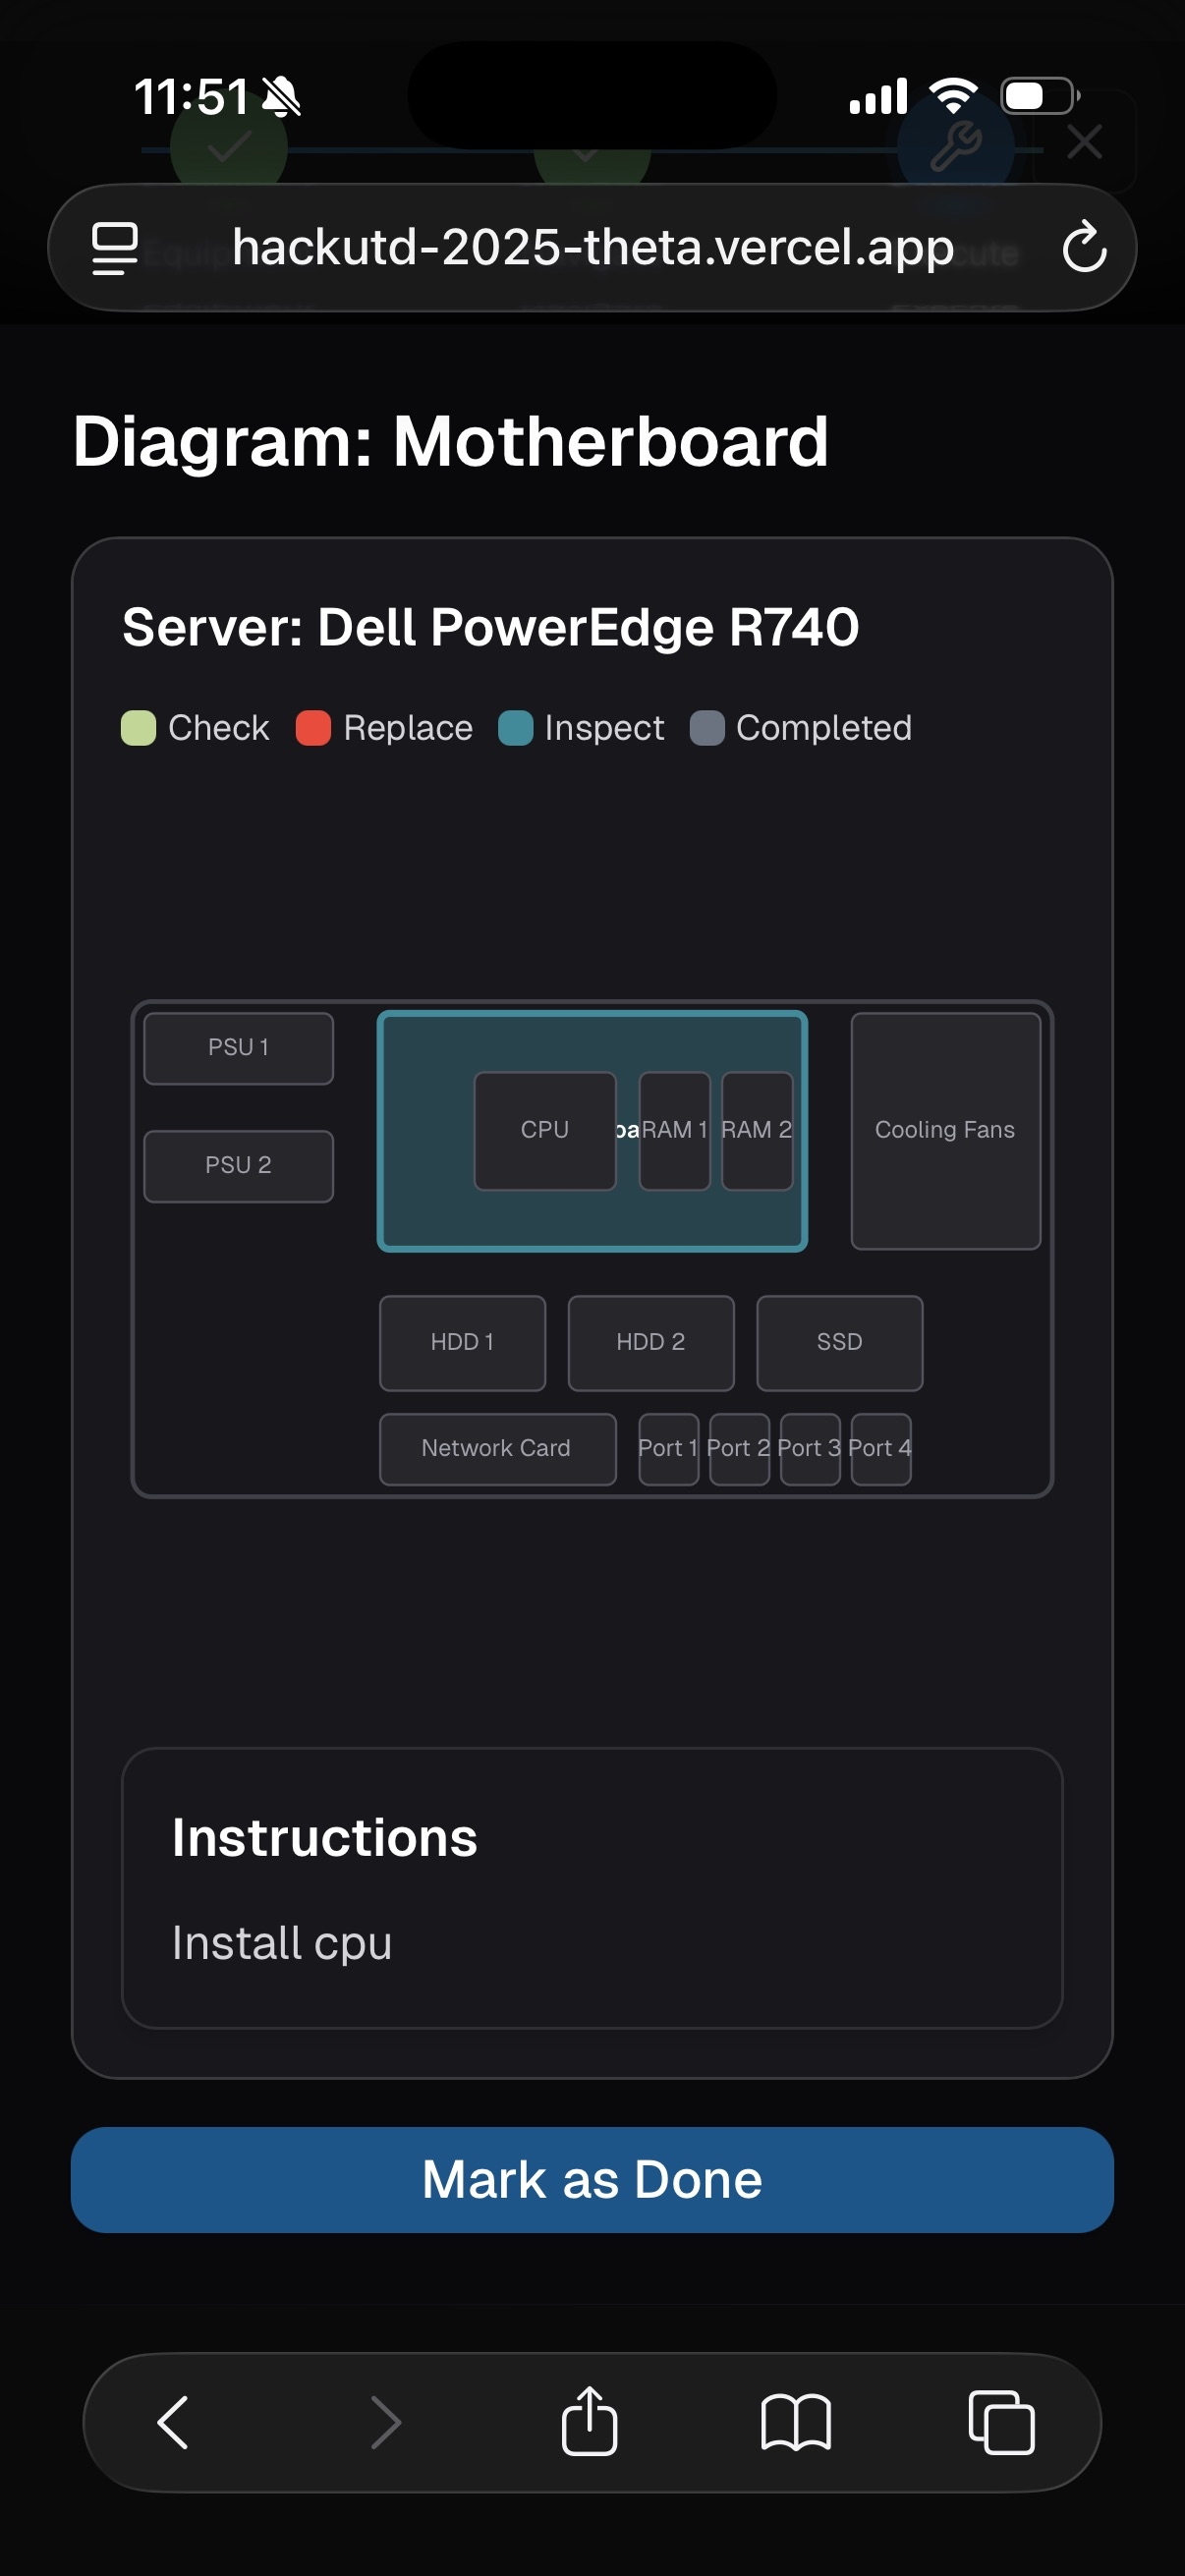Screen dimensions: 1185x2576
Task: Select the CPU block
Action: click(x=545, y=1131)
